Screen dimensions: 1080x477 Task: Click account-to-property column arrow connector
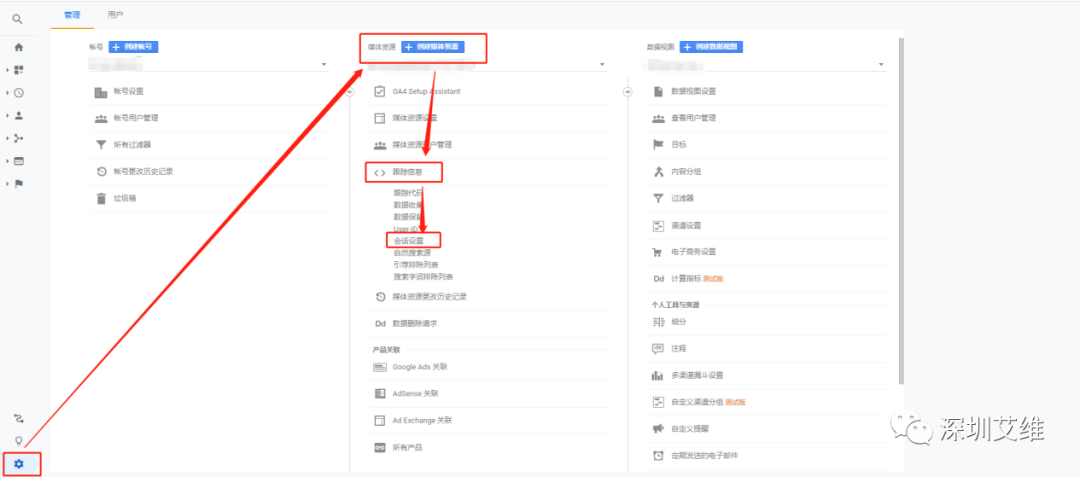pyautogui.click(x=349, y=92)
